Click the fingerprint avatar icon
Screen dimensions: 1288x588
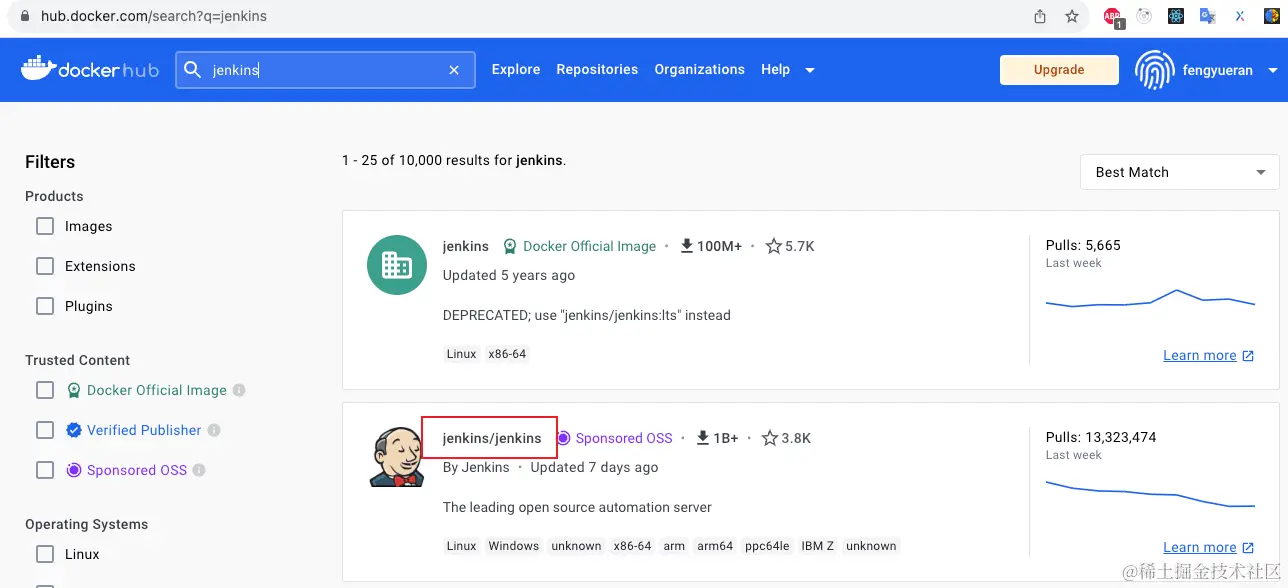point(1154,70)
